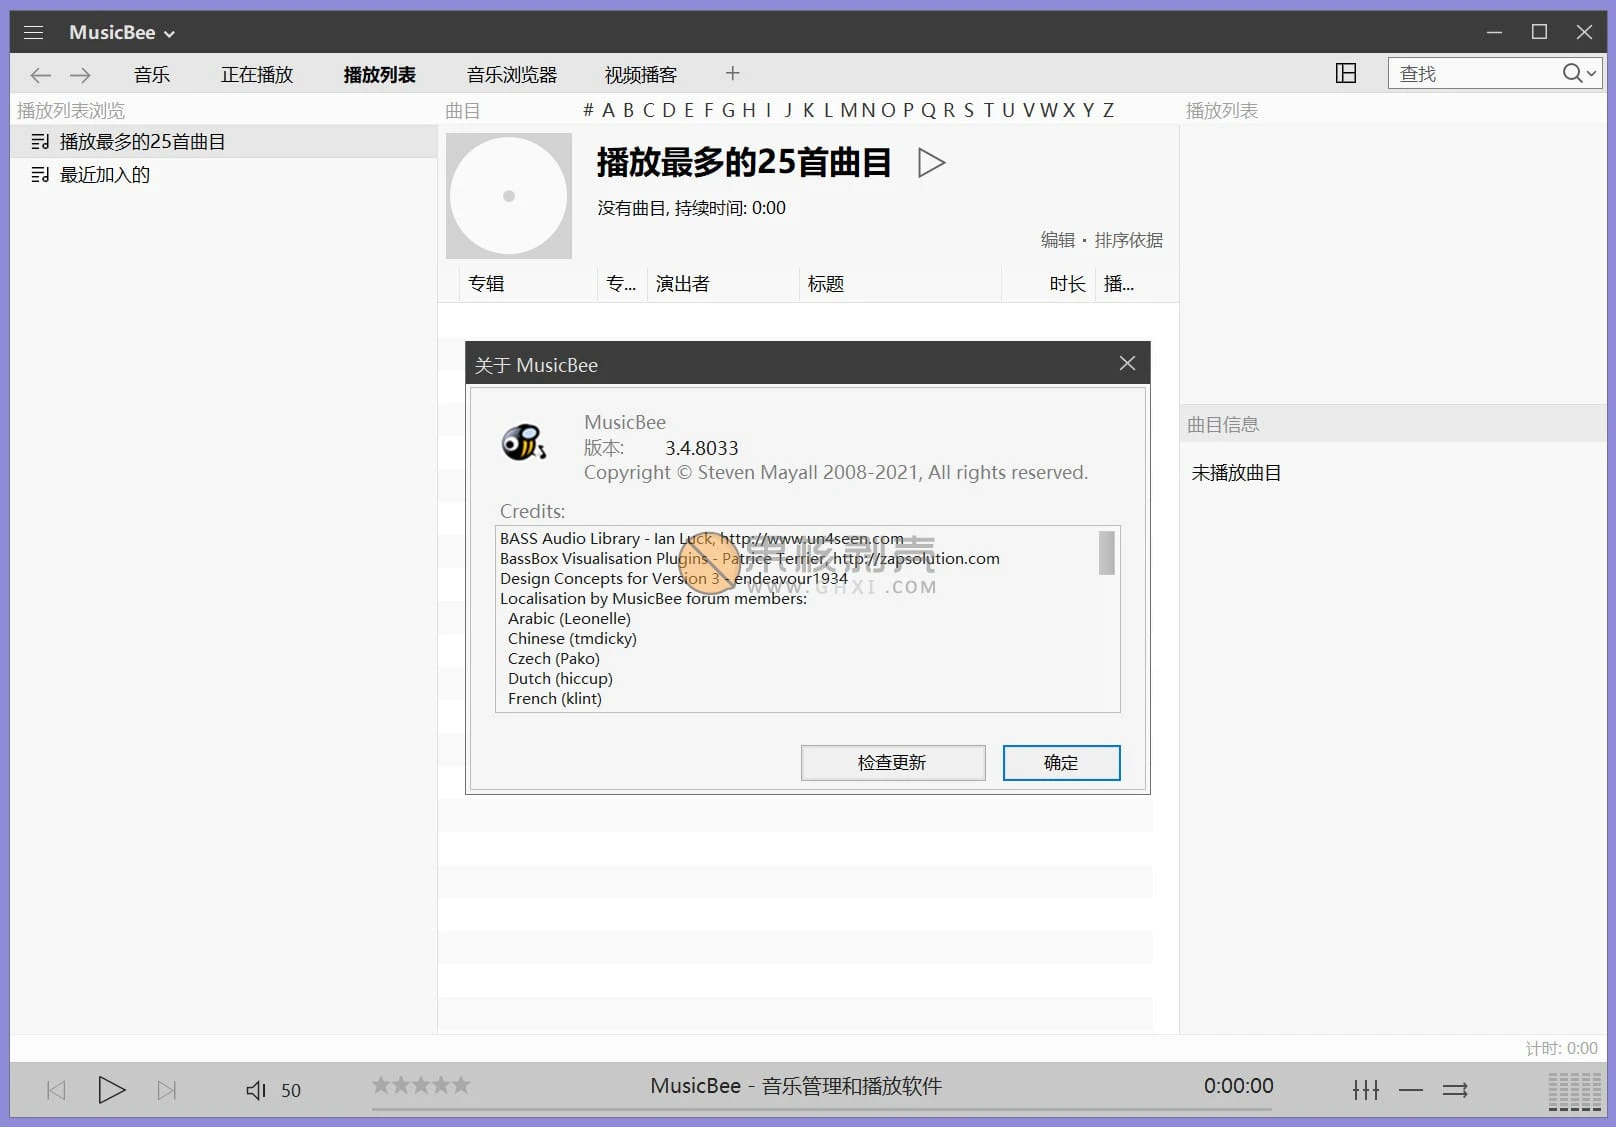Viewport: 1616px width, 1127px height.
Task: Go back with the left arrow
Action: coord(40,74)
